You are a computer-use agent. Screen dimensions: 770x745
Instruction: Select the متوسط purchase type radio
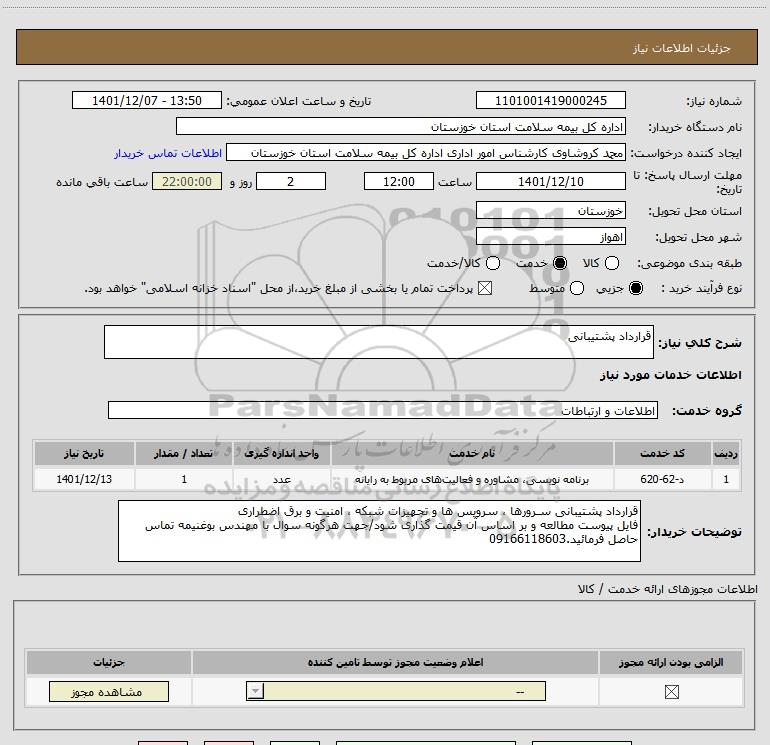pos(577,288)
